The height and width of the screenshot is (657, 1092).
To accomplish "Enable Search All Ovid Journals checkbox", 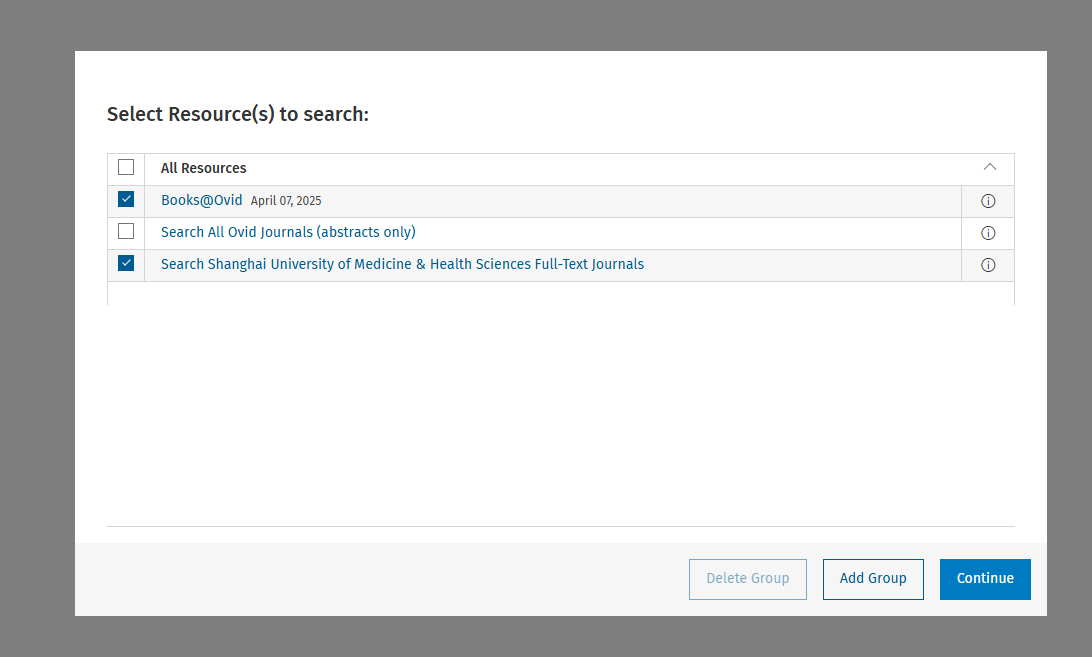I will click(x=126, y=232).
